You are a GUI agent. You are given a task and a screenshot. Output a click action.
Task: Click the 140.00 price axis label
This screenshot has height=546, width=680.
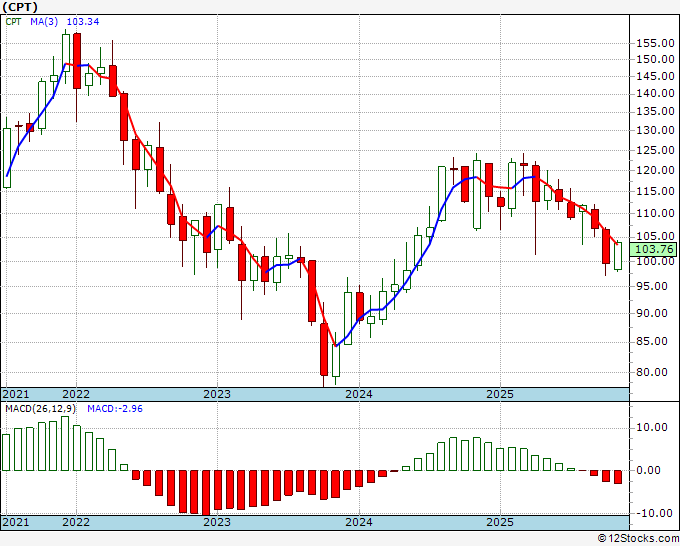coord(655,93)
